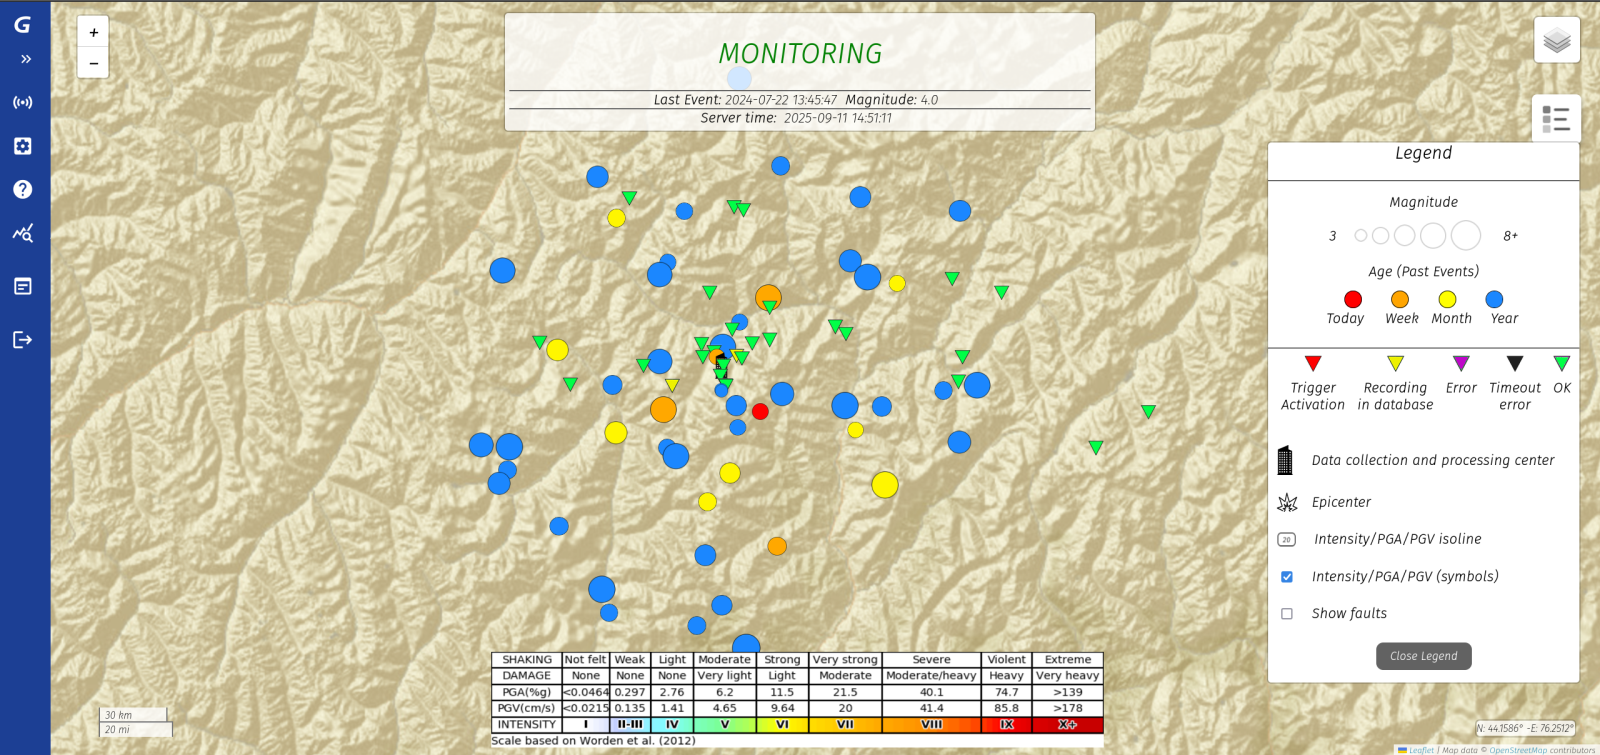Open the Leaflet attribution link
The image size is (1600, 755).
coord(1421,750)
